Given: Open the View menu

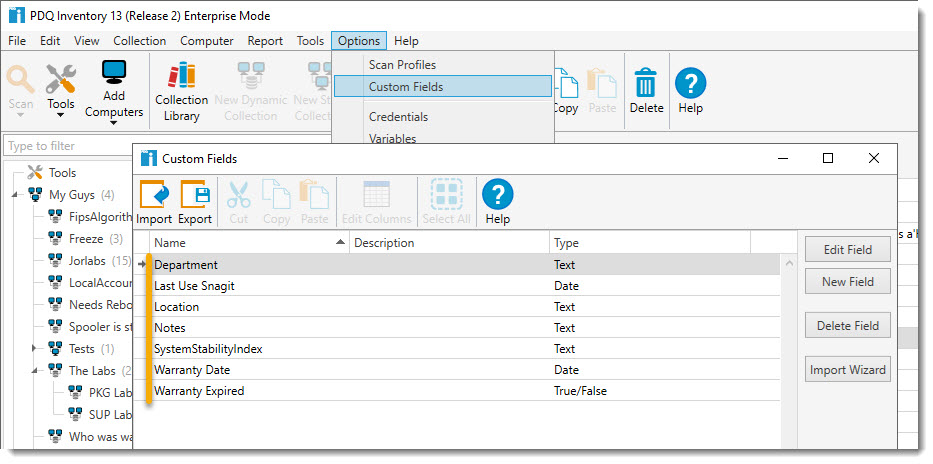Looking at the screenshot, I should pyautogui.click(x=87, y=40).
